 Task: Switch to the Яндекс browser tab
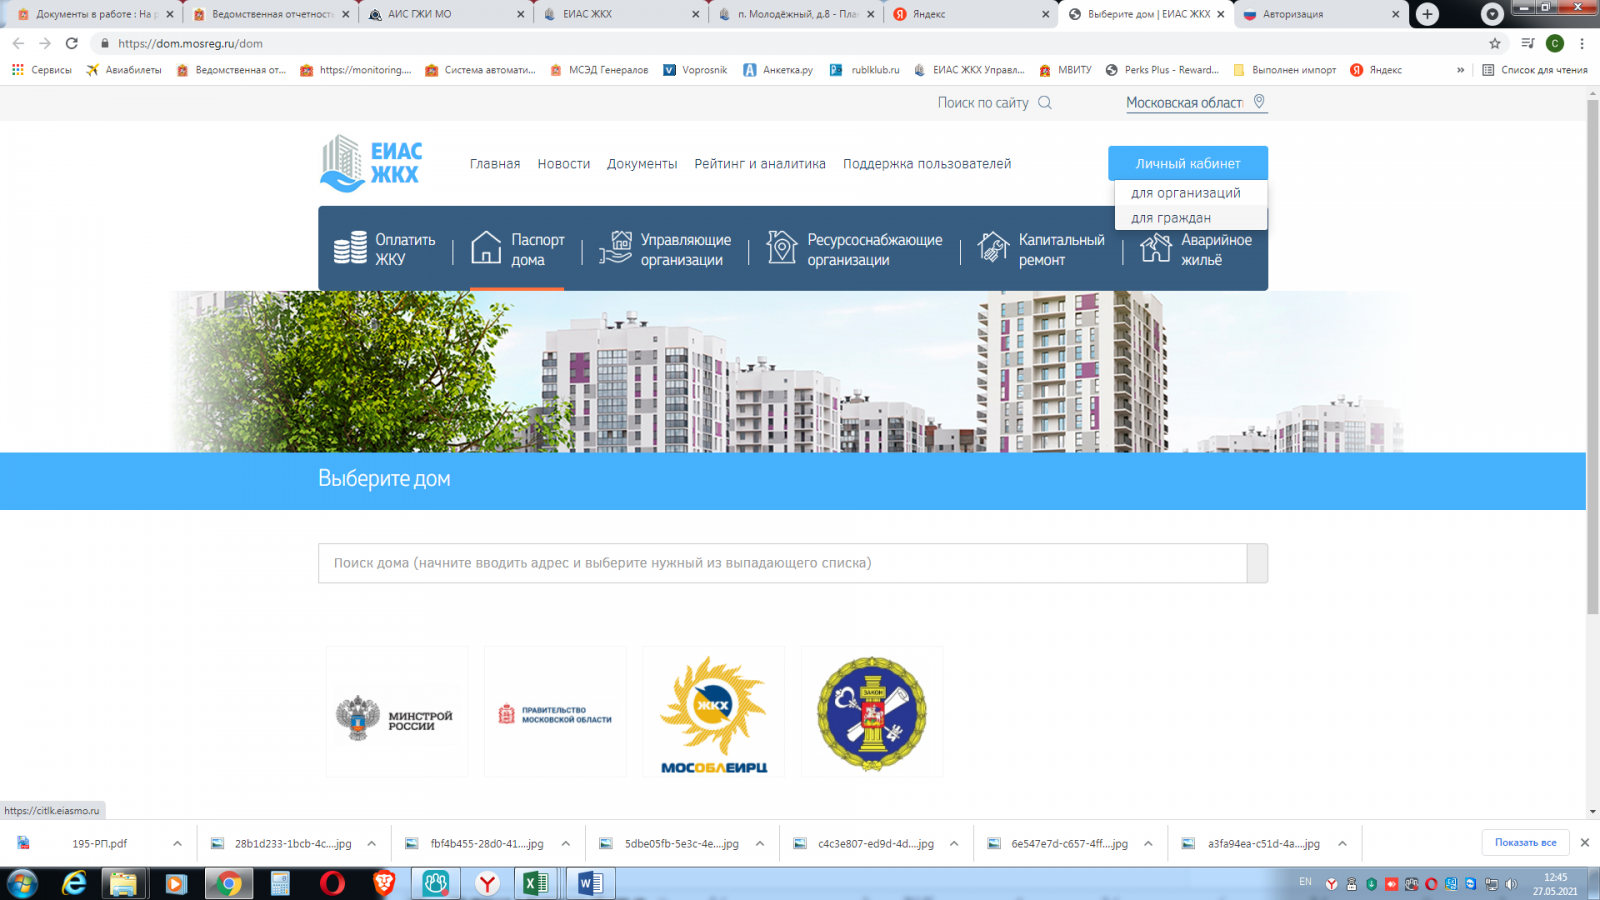click(x=970, y=14)
